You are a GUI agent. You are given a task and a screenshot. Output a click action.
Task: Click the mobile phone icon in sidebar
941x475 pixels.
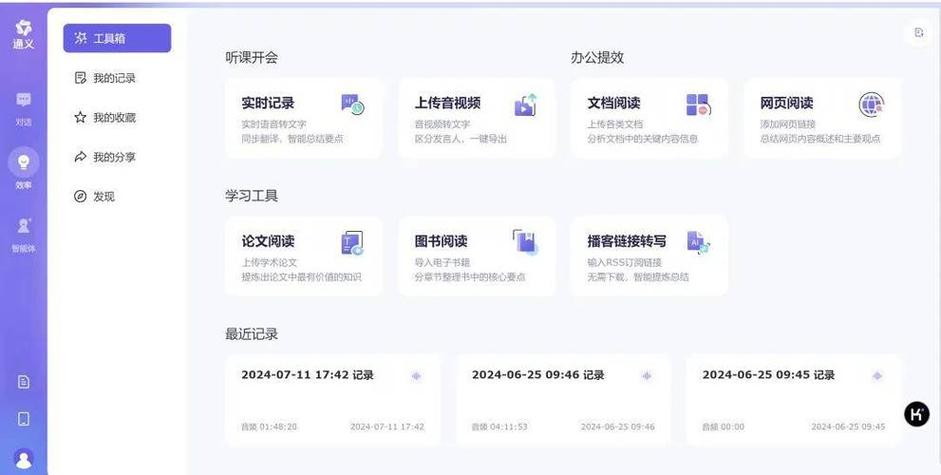(x=23, y=419)
